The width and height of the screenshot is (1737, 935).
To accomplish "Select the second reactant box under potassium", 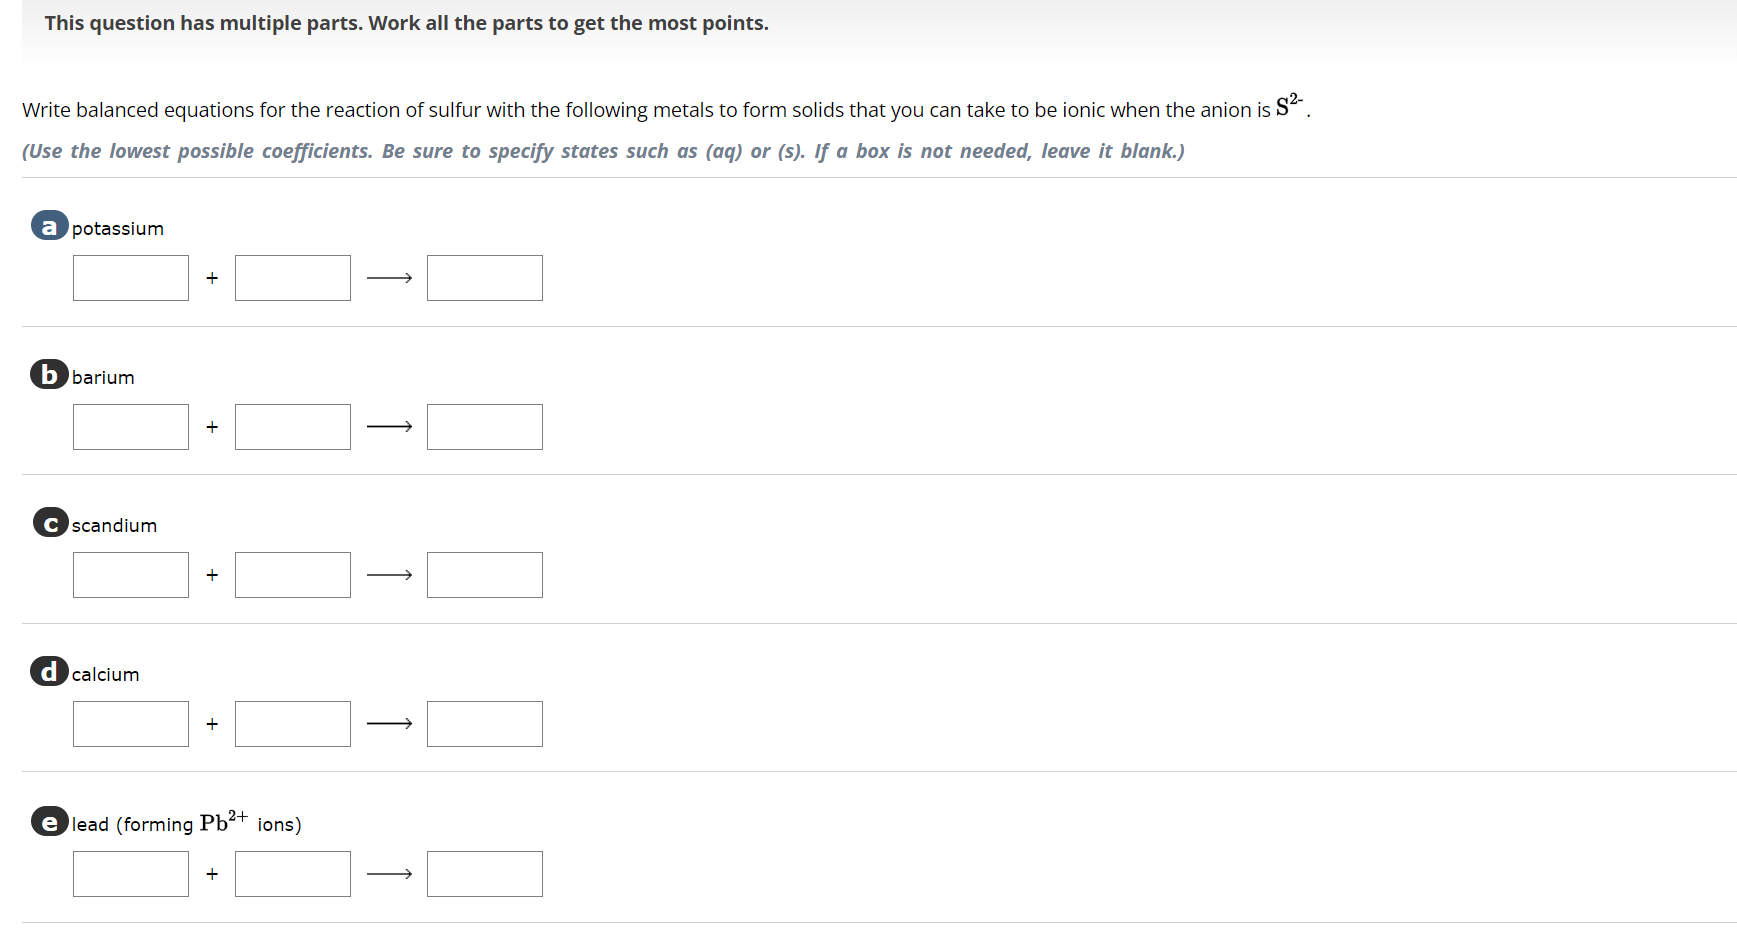I will coord(292,277).
